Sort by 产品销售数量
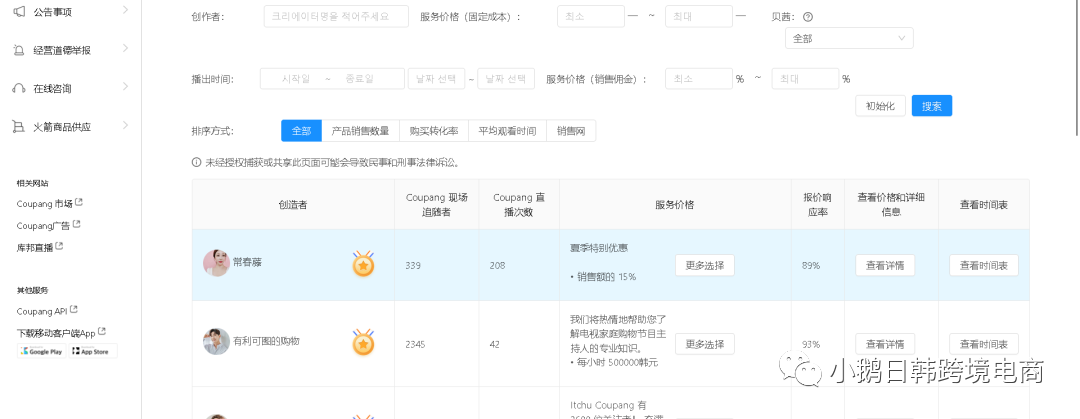1080x419 pixels. tap(360, 130)
